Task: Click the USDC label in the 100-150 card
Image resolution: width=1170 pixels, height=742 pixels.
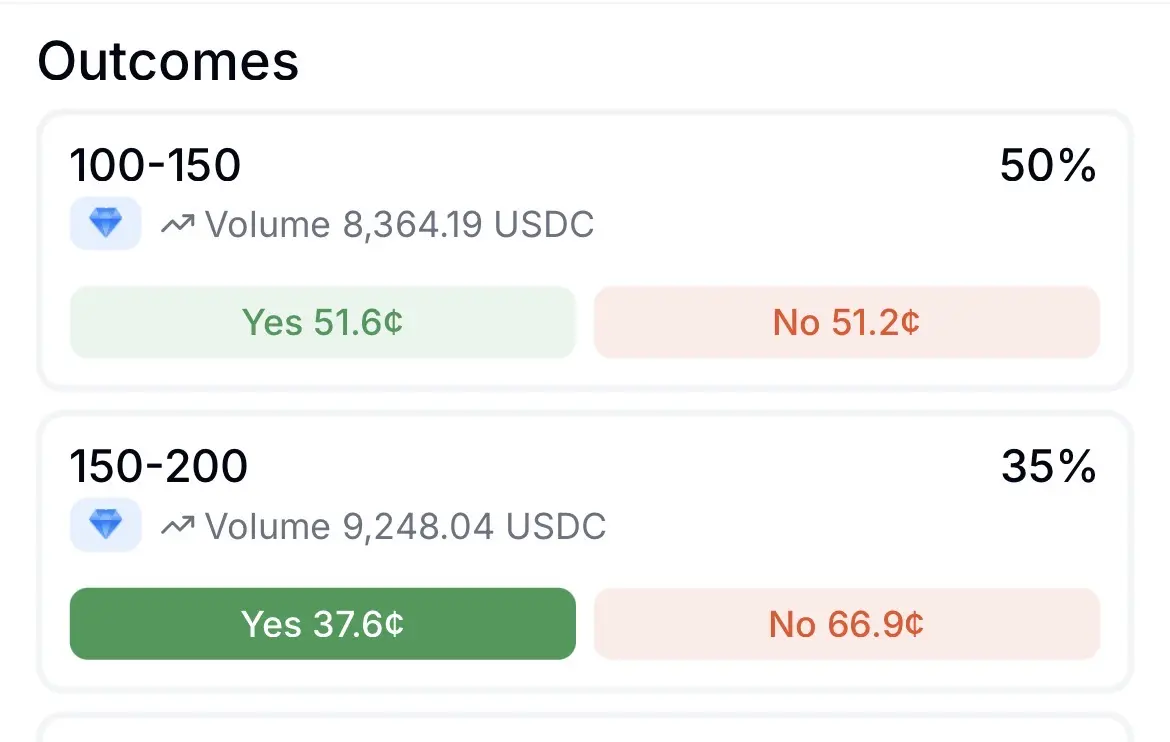Action: coord(544,225)
